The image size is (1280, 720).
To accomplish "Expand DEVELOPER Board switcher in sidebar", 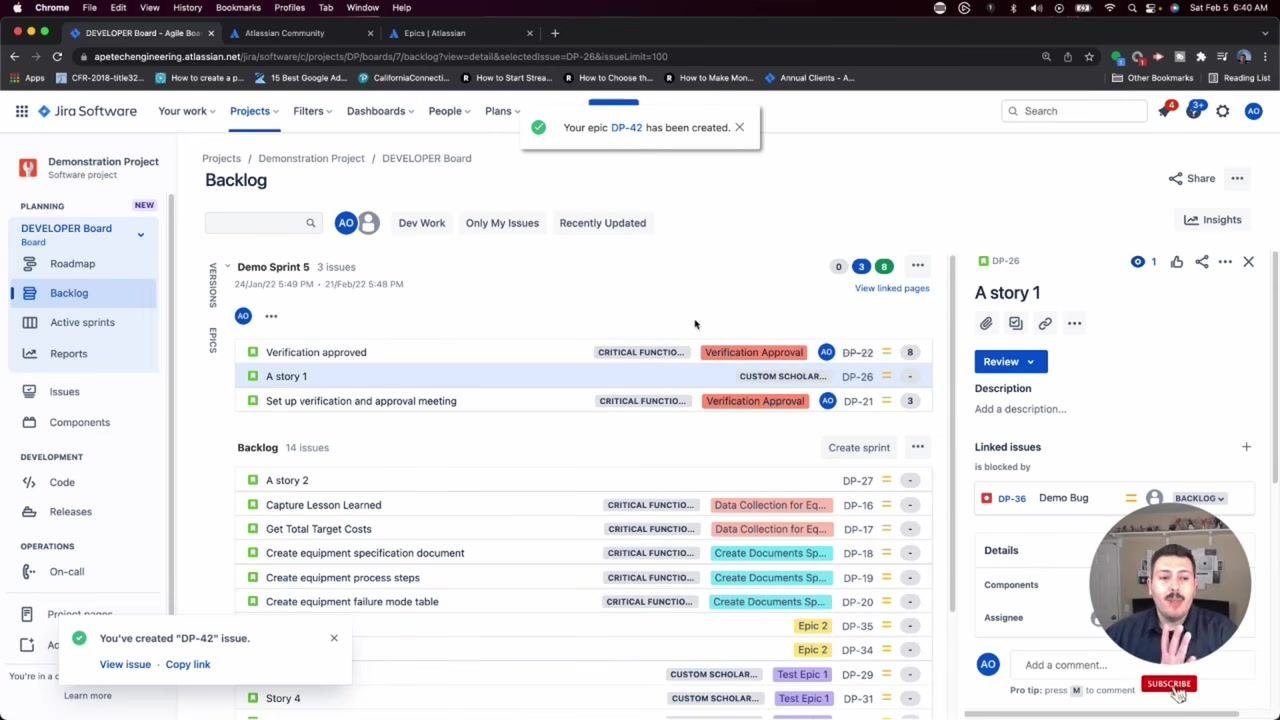I will click(x=140, y=235).
